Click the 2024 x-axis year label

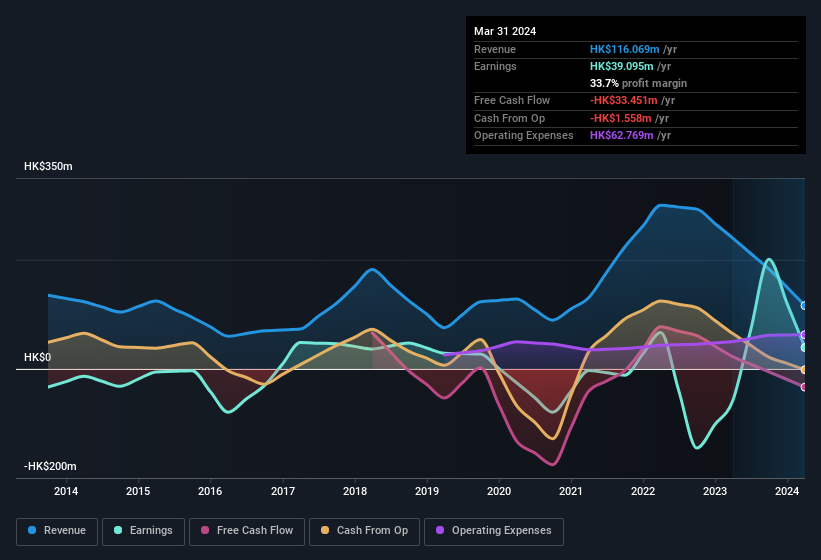coord(787,491)
